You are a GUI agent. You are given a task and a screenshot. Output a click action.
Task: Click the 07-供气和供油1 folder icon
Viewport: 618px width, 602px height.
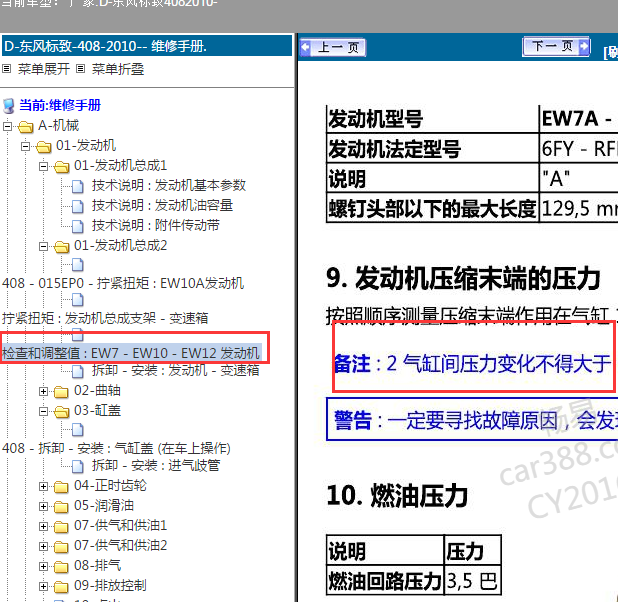pos(61,527)
